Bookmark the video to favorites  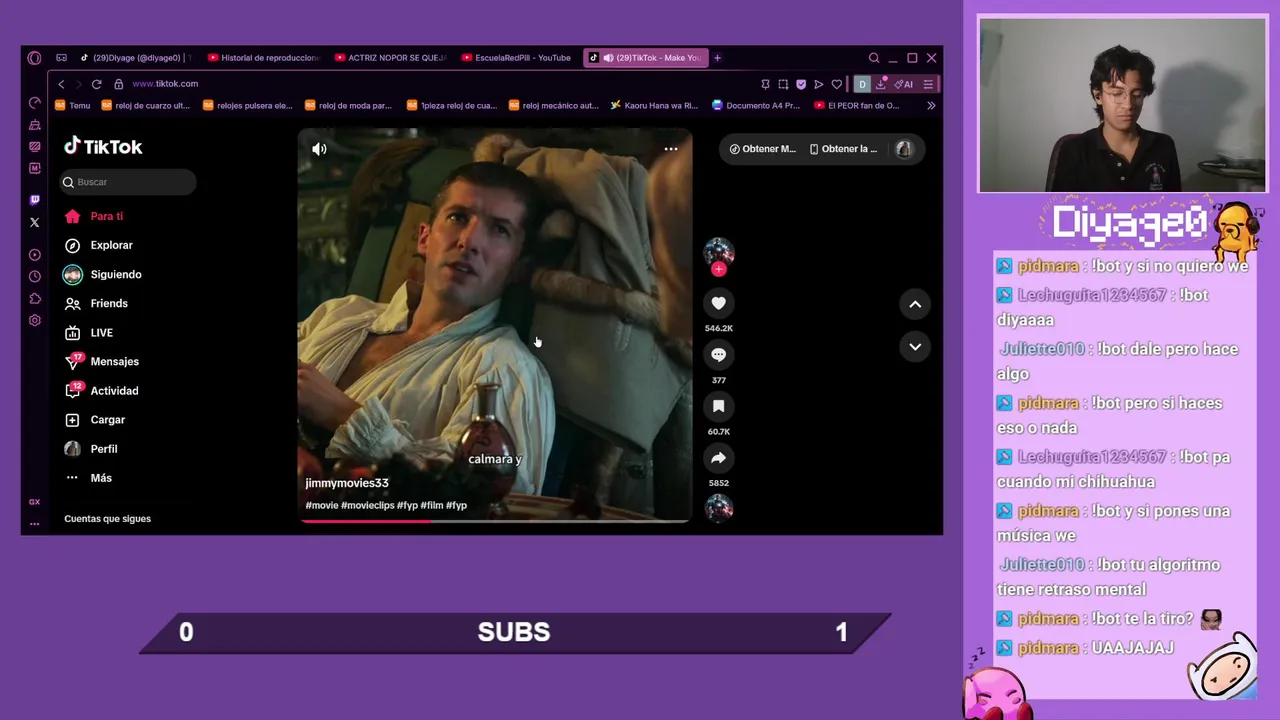pyautogui.click(x=718, y=406)
